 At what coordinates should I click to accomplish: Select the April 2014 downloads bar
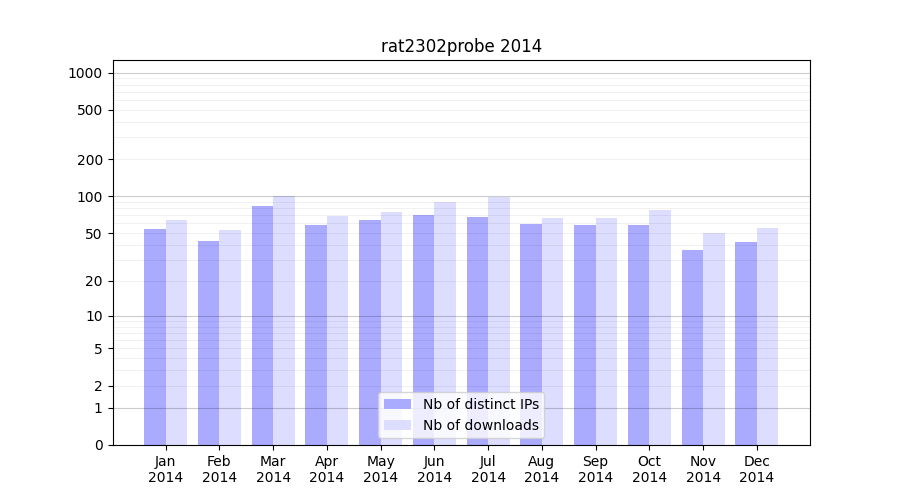pos(338,330)
